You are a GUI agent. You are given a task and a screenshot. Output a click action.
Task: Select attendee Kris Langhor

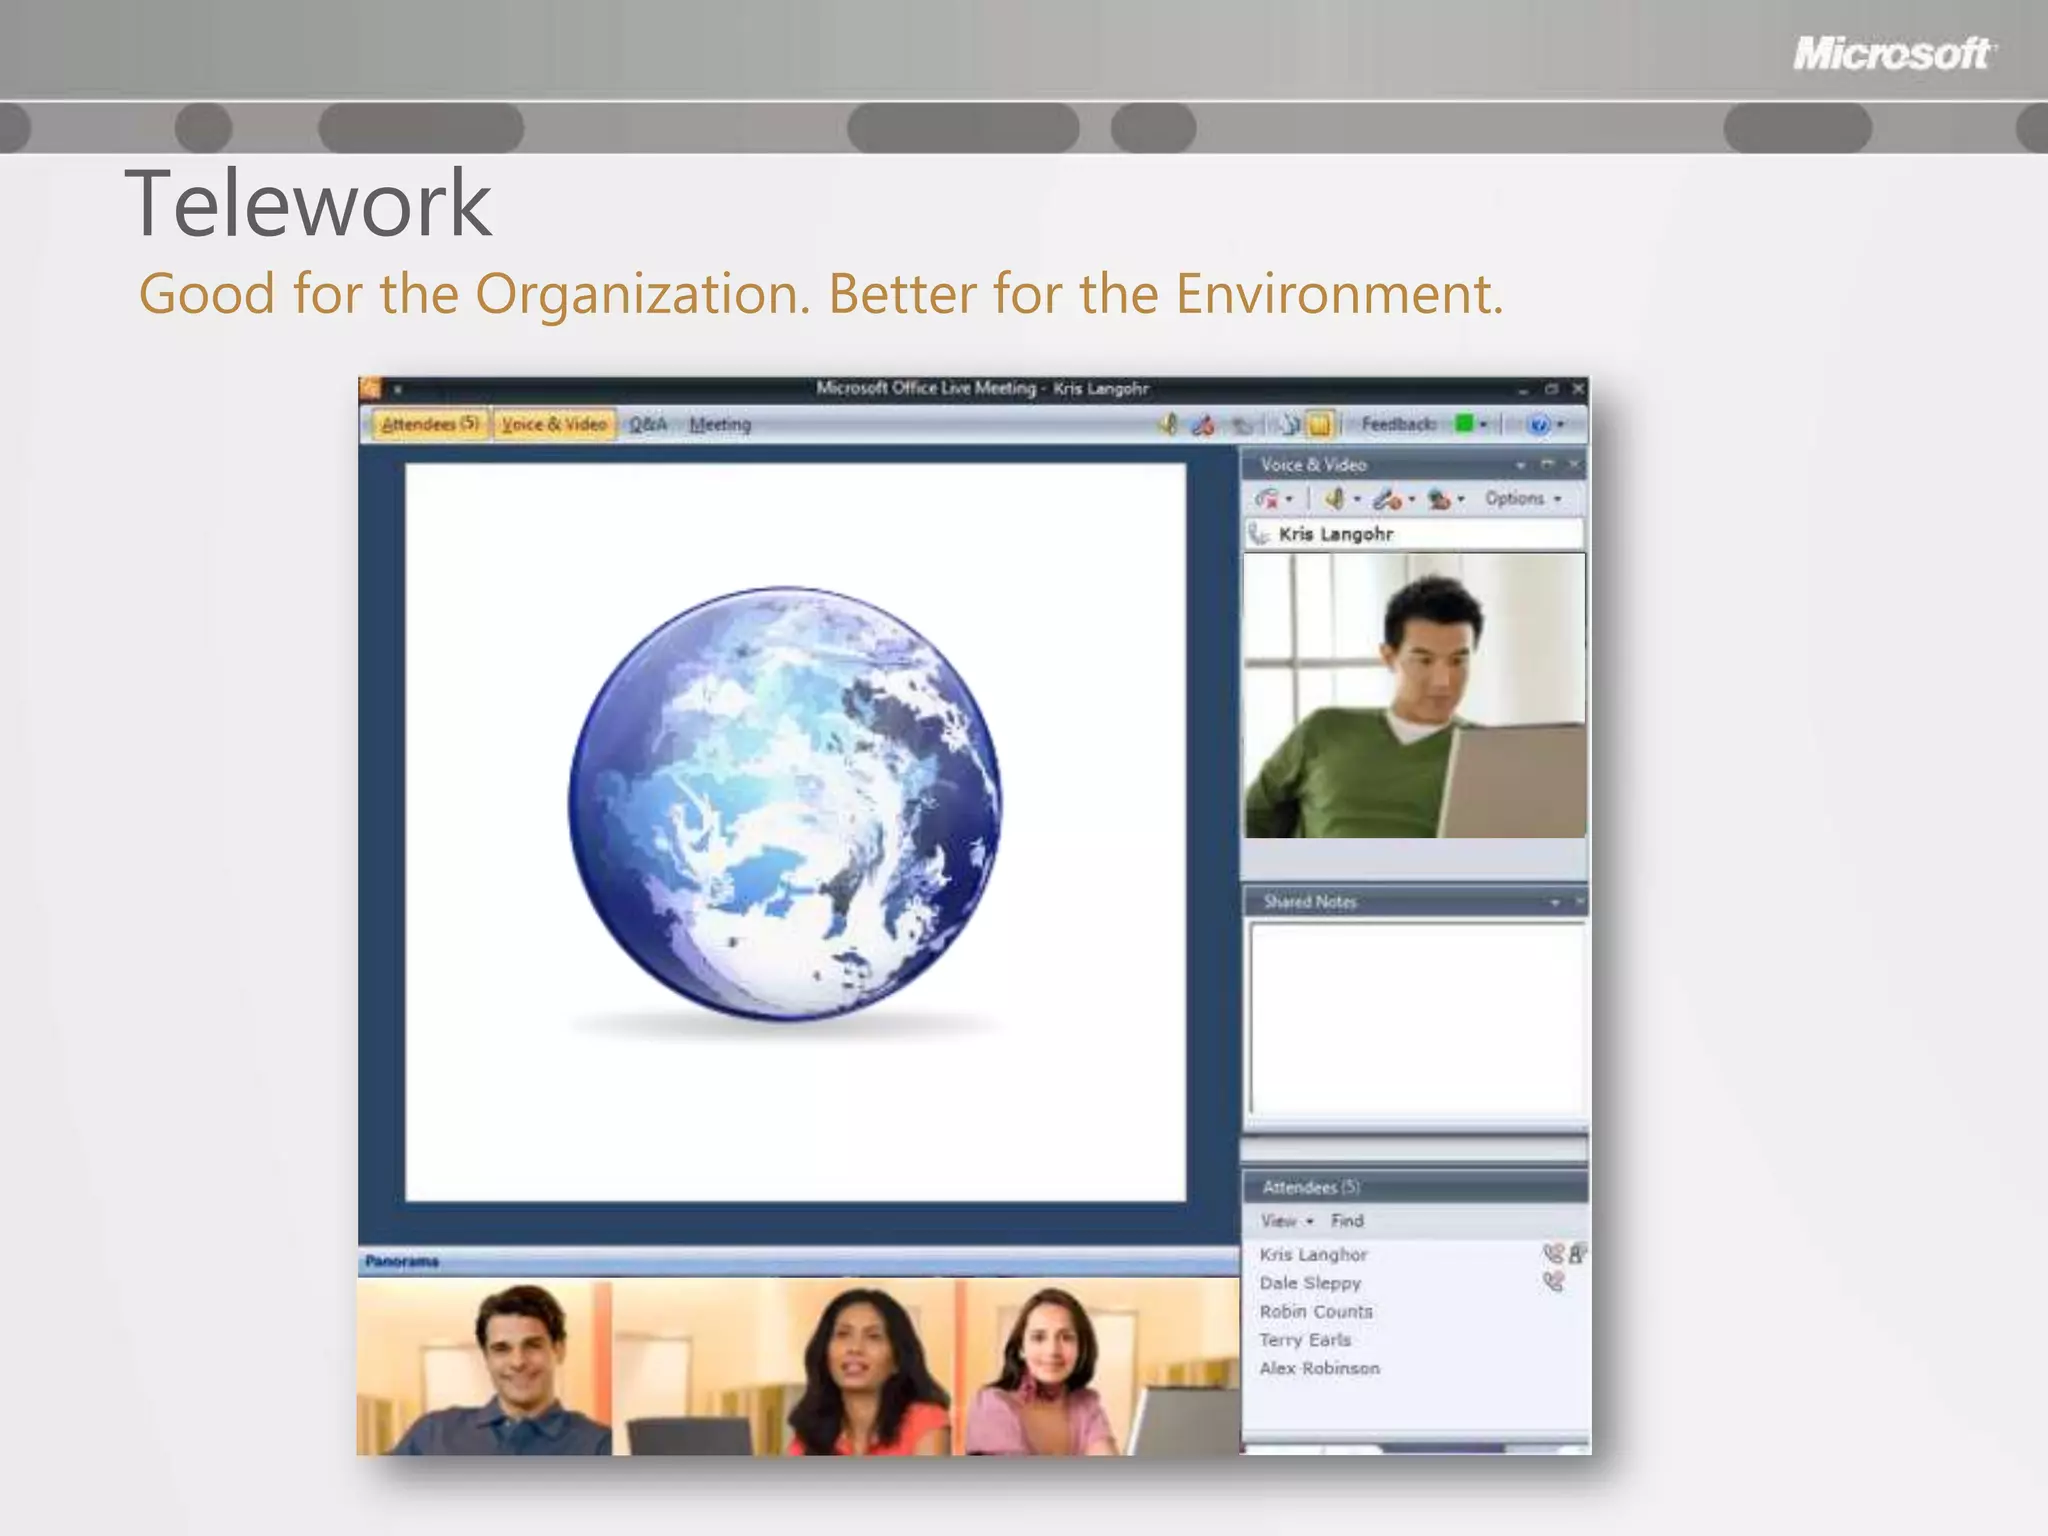(x=1313, y=1254)
